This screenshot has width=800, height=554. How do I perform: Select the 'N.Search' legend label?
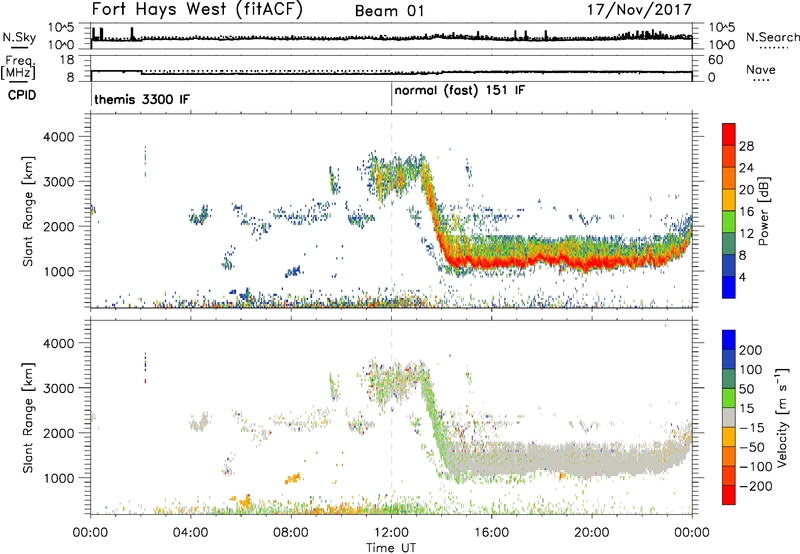(772, 37)
